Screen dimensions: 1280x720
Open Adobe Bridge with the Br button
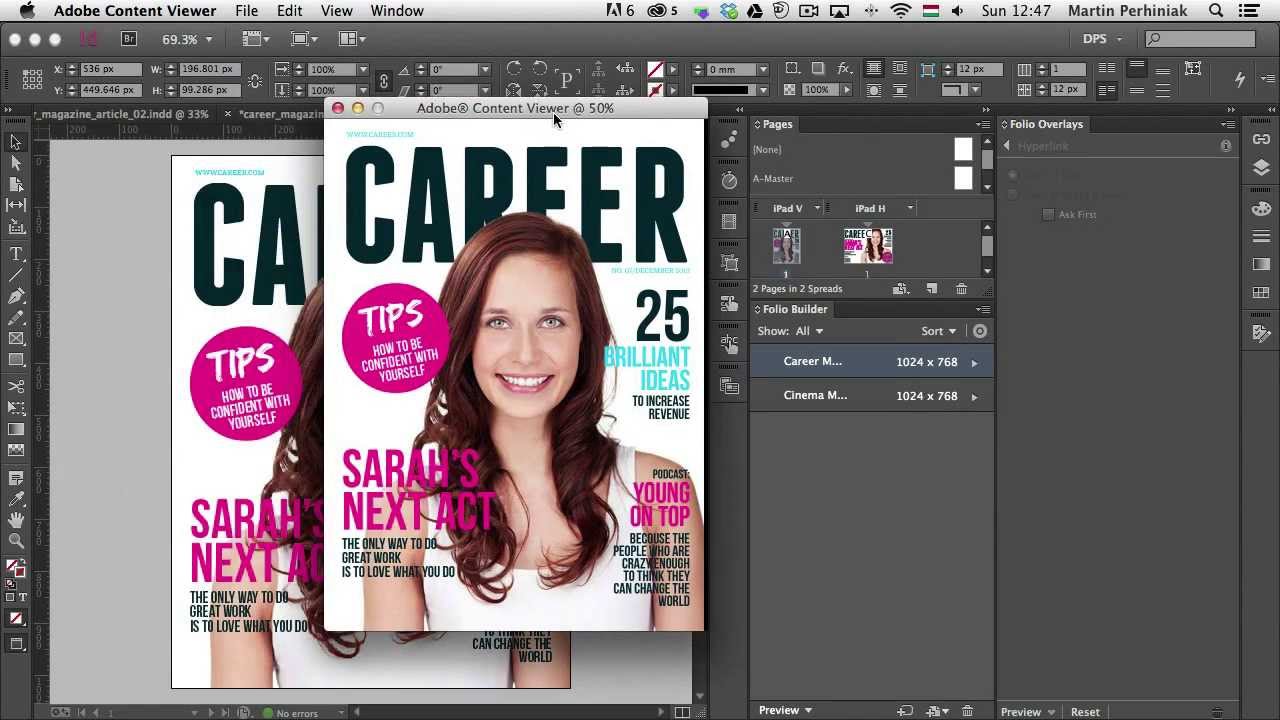click(129, 39)
